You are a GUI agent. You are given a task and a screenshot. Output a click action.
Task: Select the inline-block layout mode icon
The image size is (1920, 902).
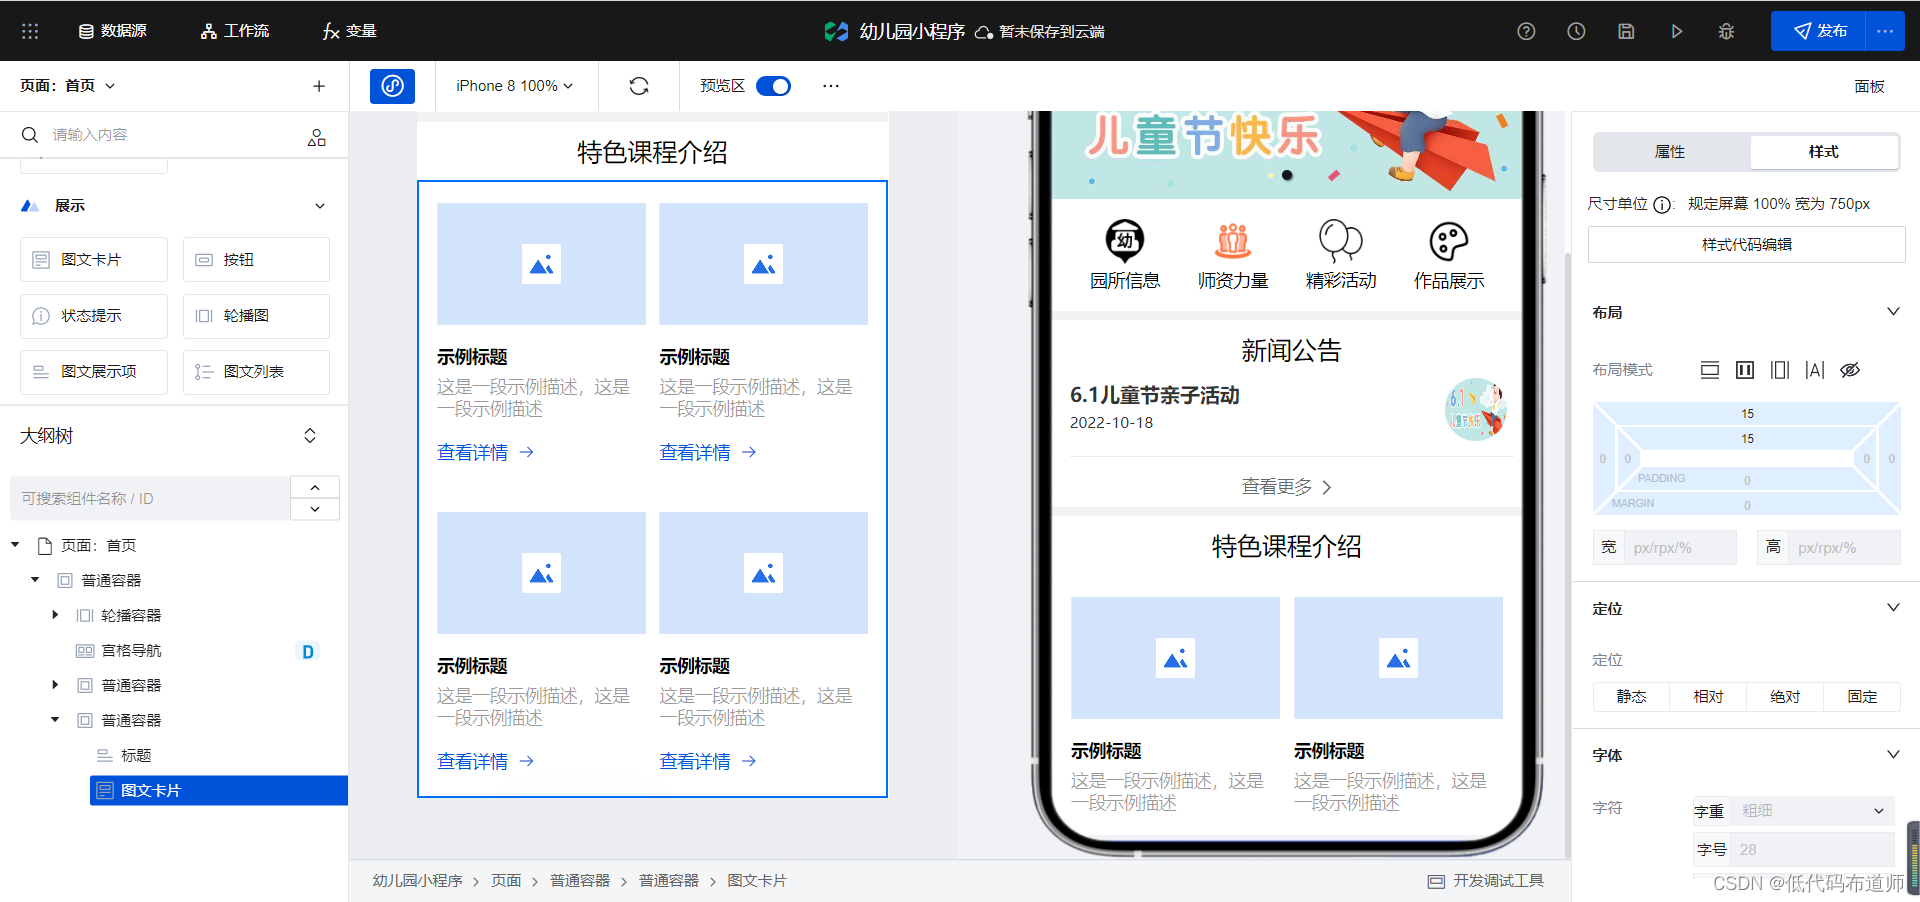click(x=1745, y=370)
